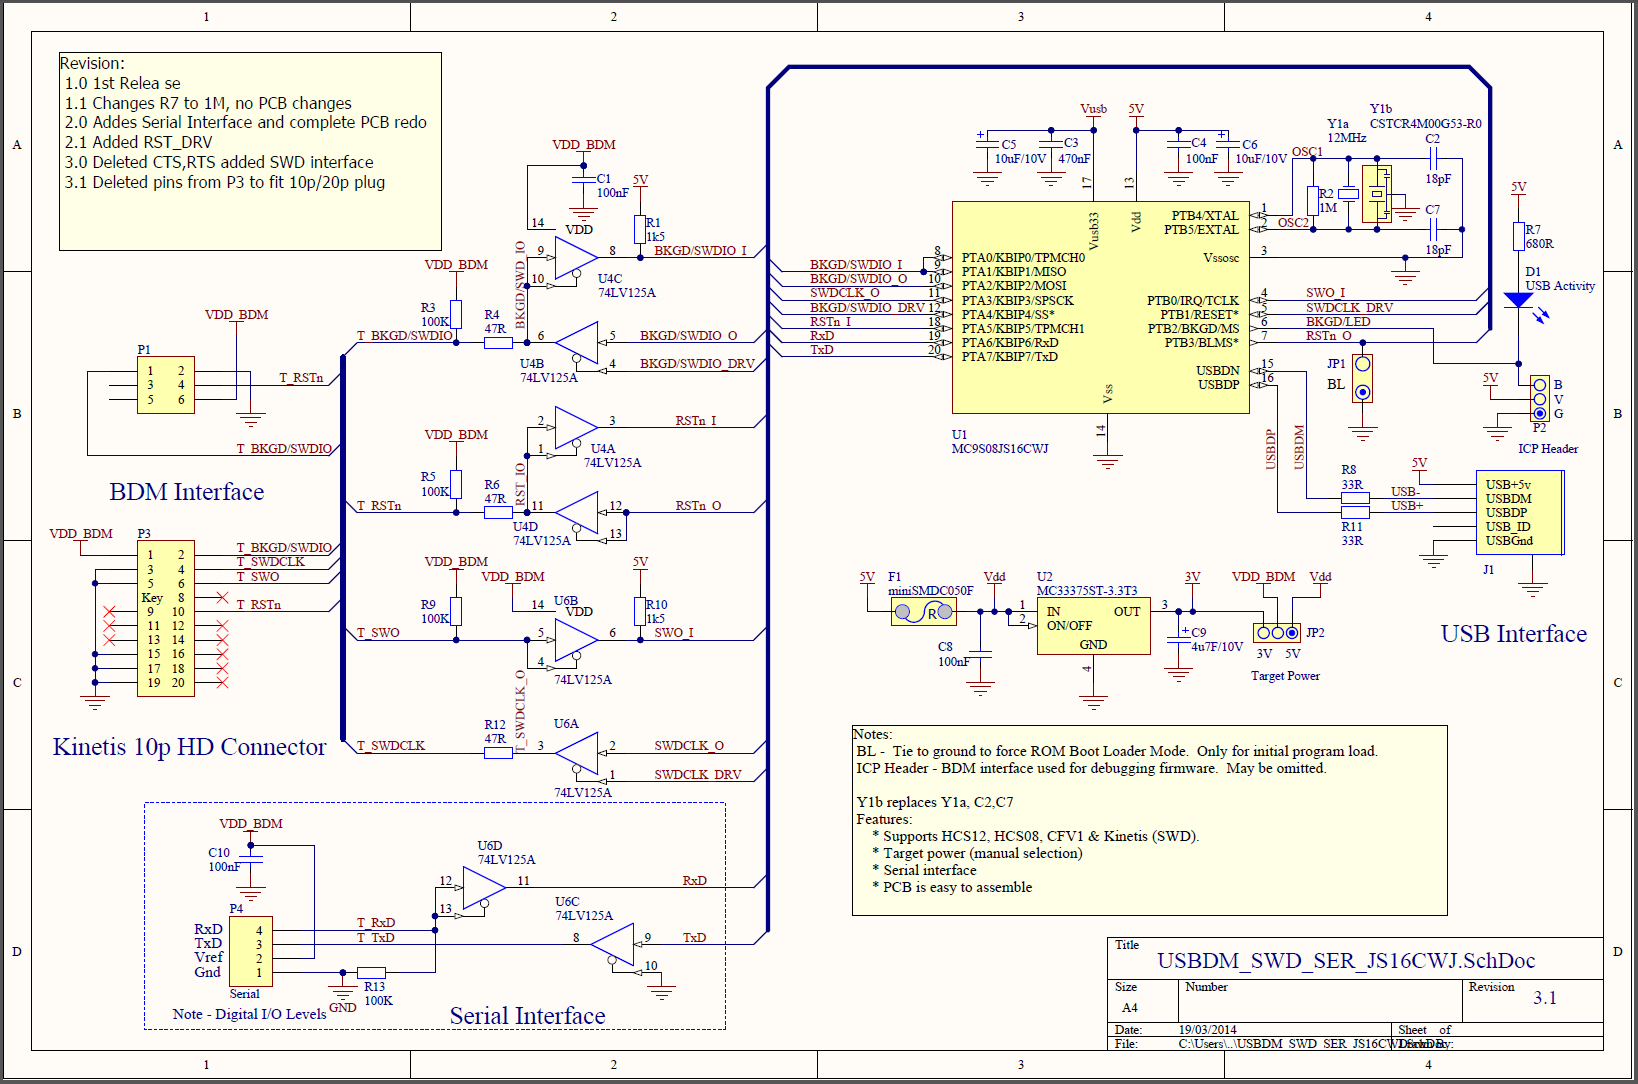The width and height of the screenshot is (1638, 1084).
Task: Select the P2 ICP Header connector
Action: pyautogui.click(x=1540, y=399)
